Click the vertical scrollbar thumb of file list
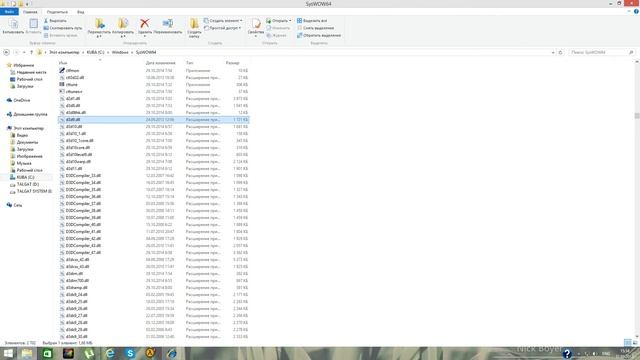 pos(637,116)
